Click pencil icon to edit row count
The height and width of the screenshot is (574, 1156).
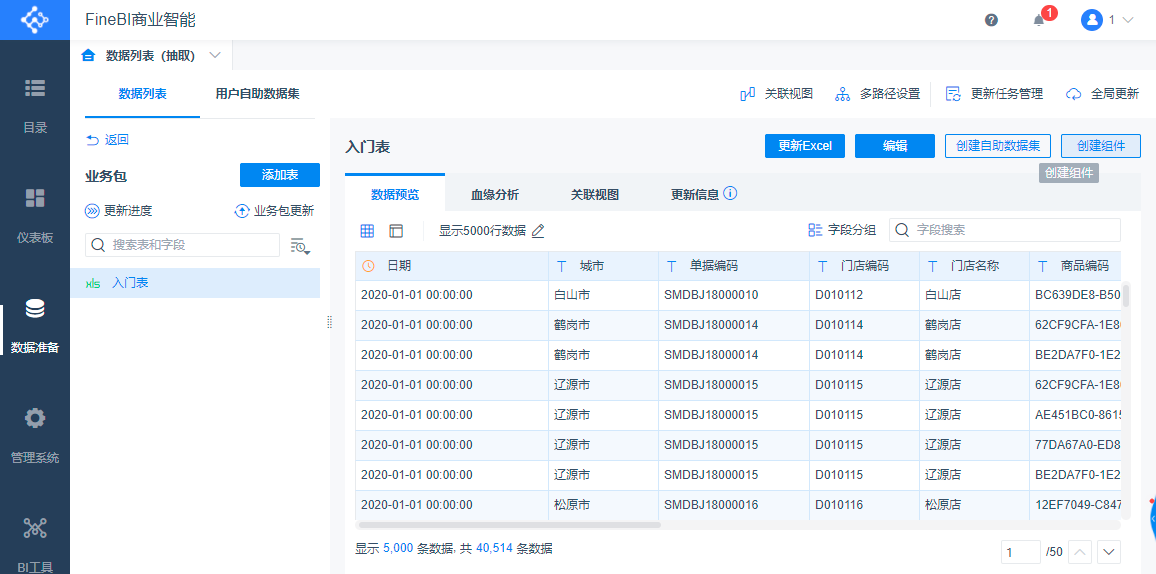pyautogui.click(x=538, y=231)
